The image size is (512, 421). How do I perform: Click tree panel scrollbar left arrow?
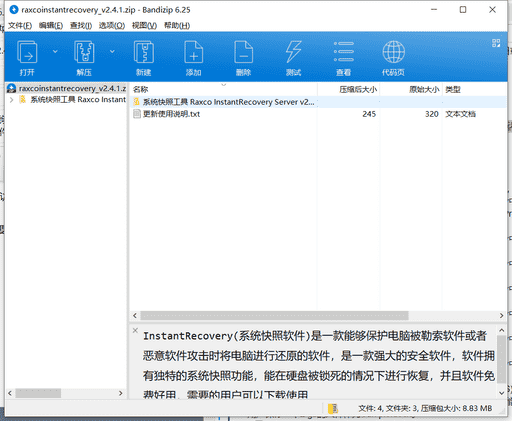[x=10, y=393]
